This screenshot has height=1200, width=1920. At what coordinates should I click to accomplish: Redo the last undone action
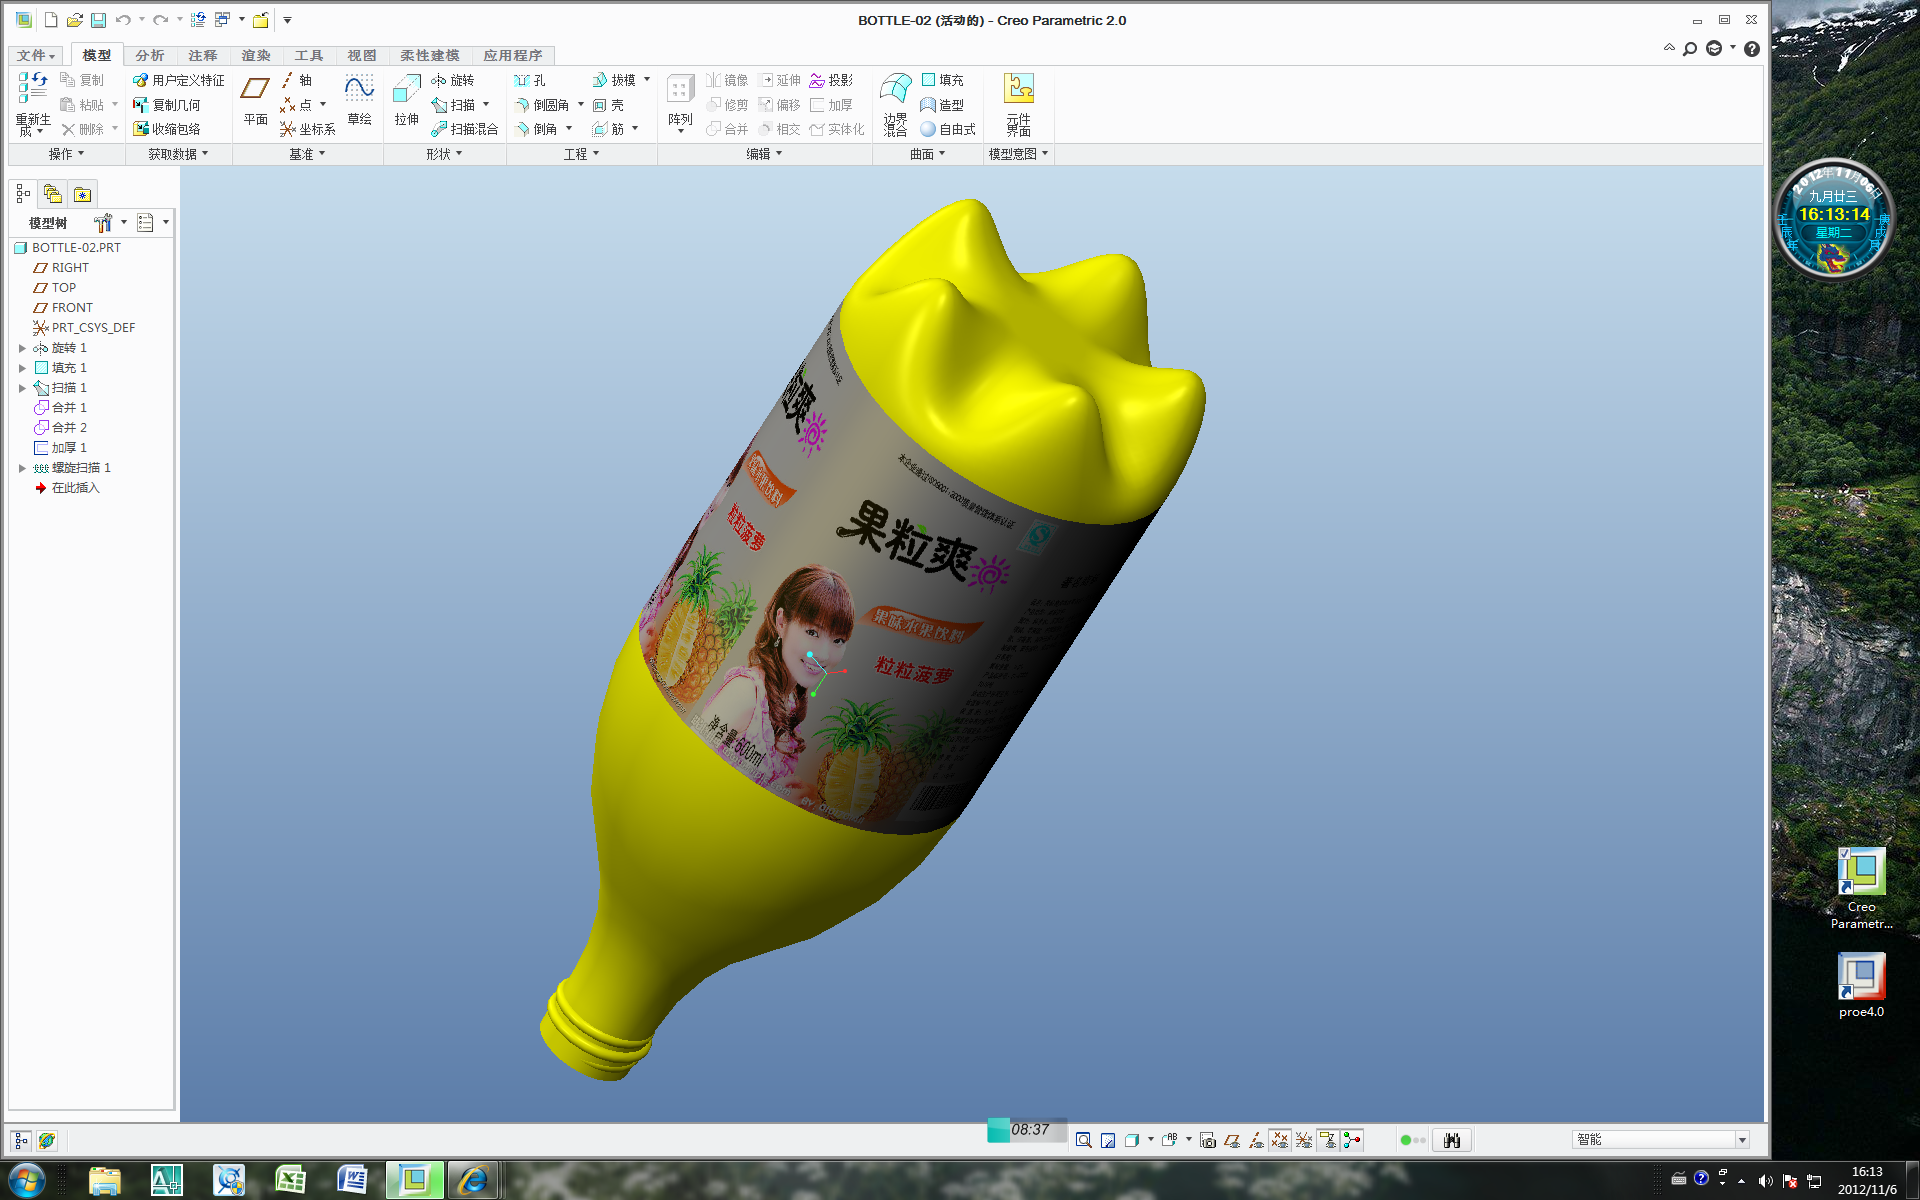pyautogui.click(x=160, y=20)
